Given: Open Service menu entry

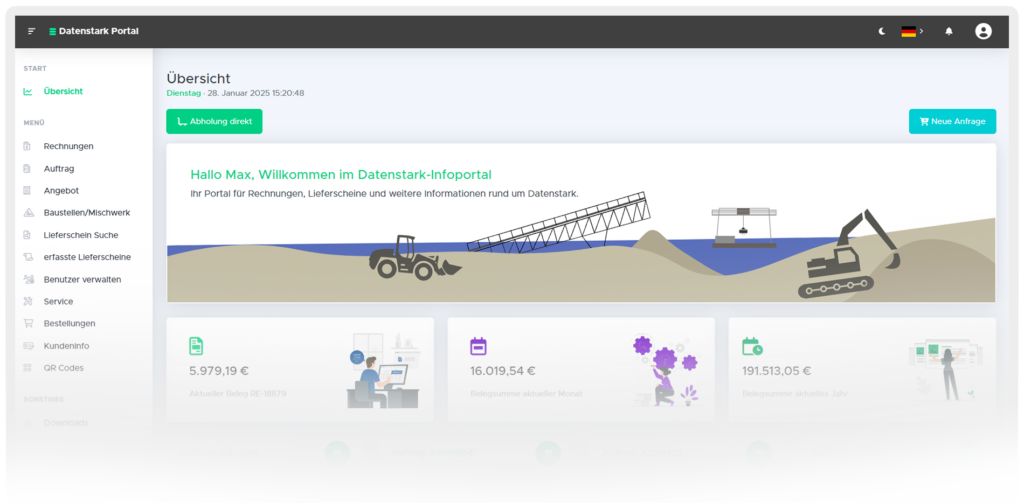Looking at the screenshot, I should pos(58,302).
